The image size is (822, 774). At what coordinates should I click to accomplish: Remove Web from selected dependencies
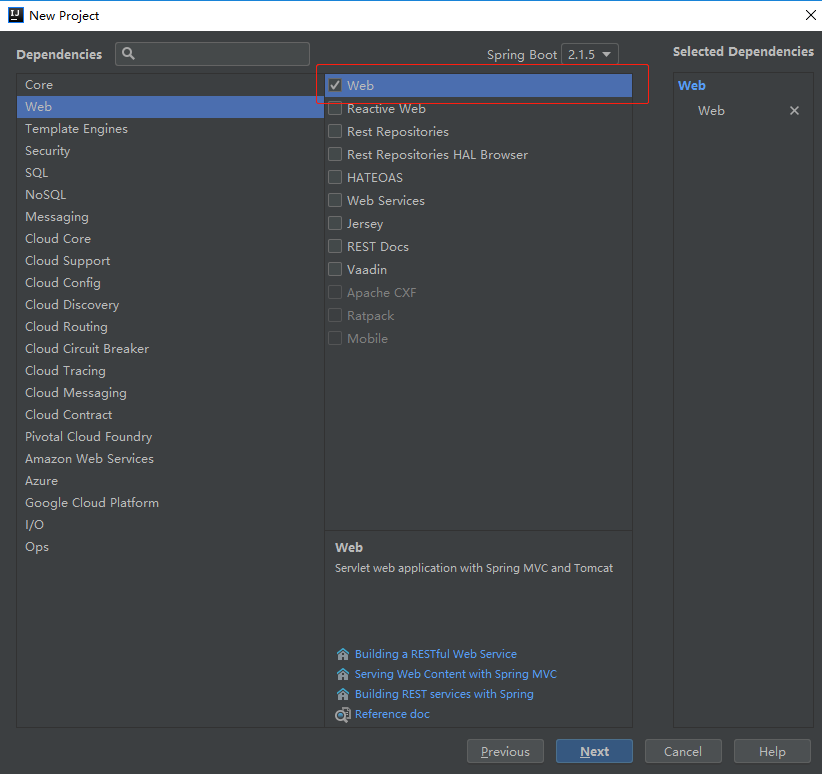pos(794,111)
